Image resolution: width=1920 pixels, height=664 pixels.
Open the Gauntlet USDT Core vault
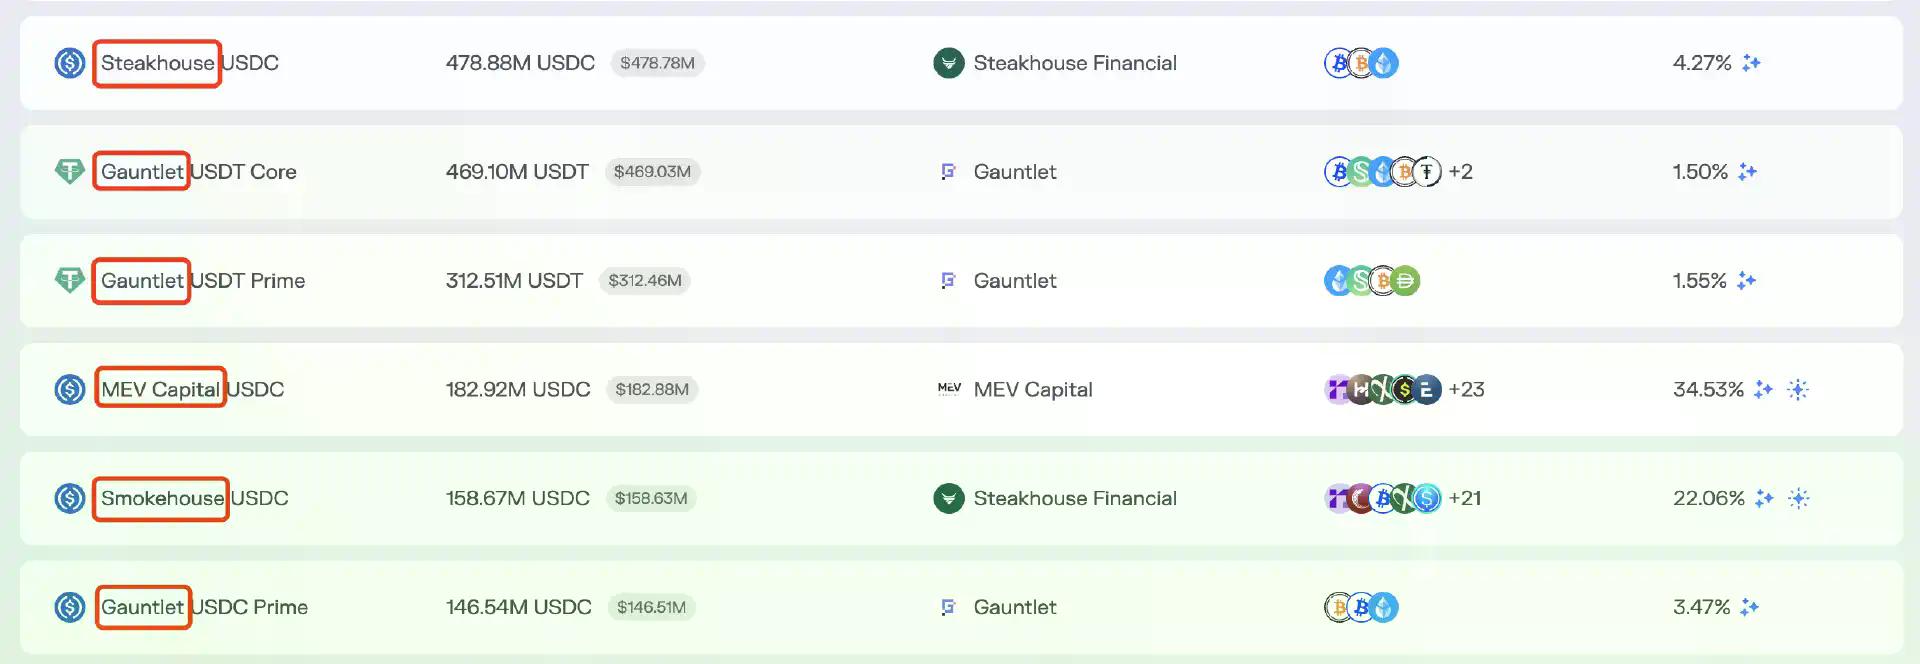[198, 172]
